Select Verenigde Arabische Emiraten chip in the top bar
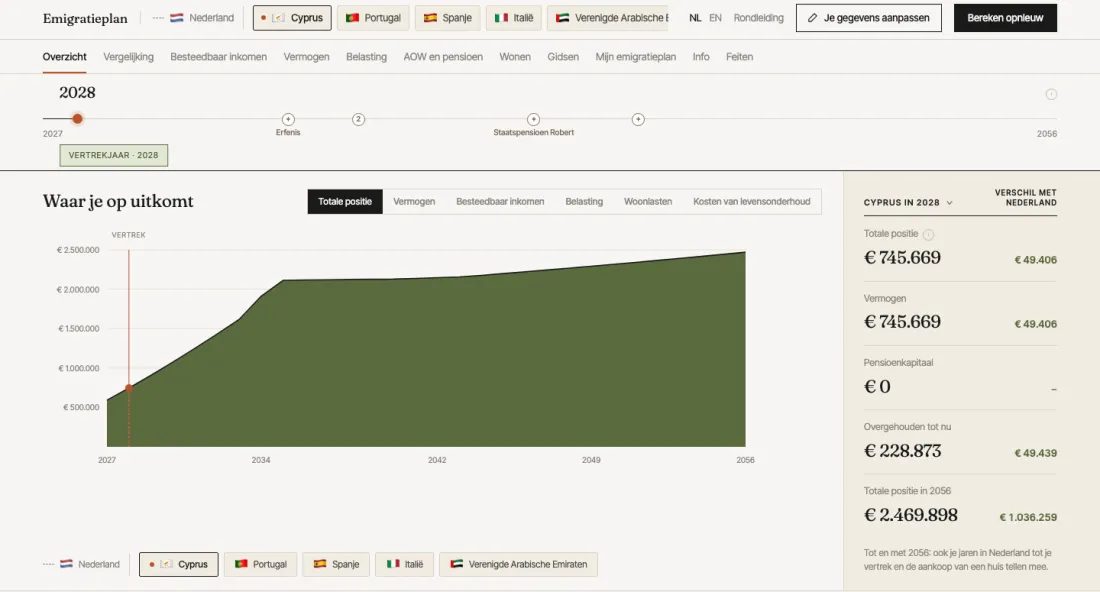Viewport: 1100px width, 592px height. click(608, 18)
